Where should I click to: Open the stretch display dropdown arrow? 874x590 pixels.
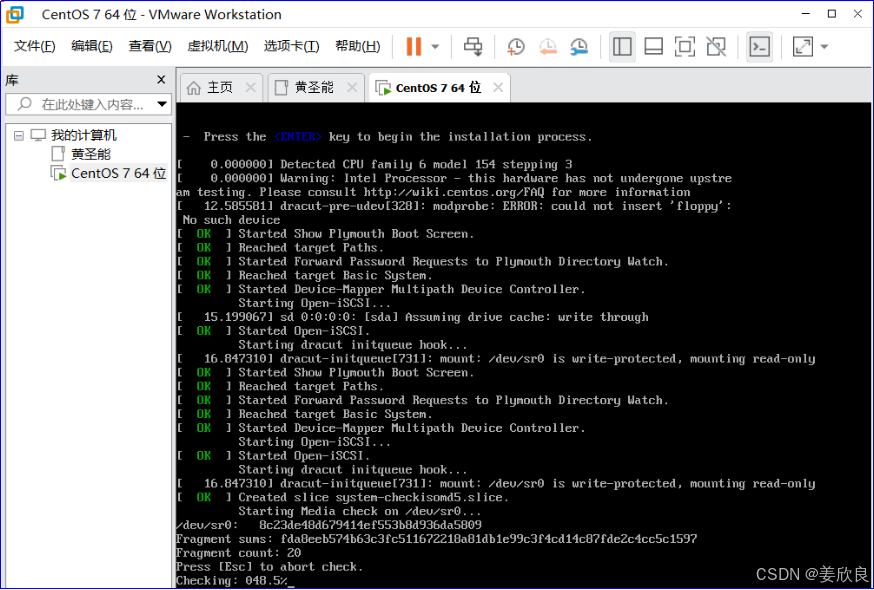[824, 46]
